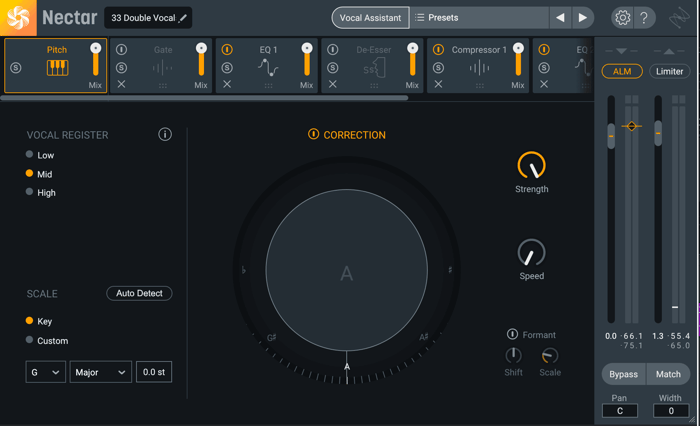Viewport: 700px width, 426px height.
Task: Open the Presets list
Action: pyautogui.click(x=479, y=18)
